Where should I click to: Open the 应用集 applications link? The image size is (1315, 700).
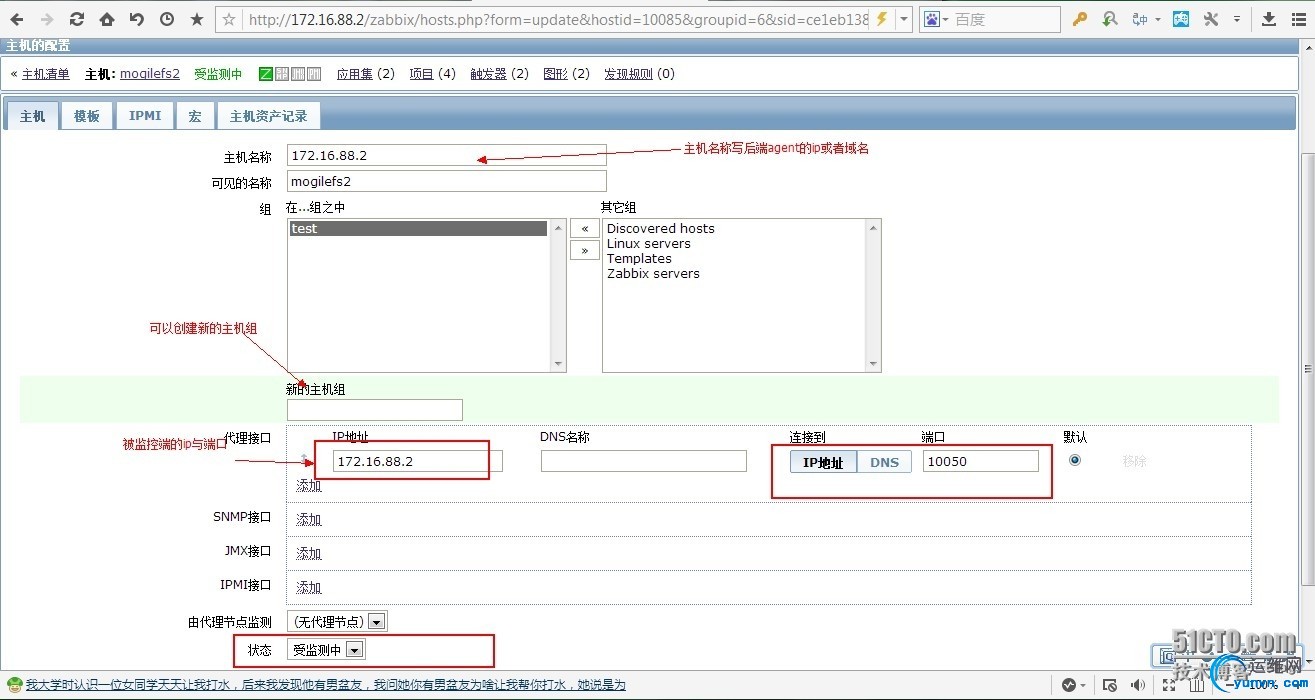pyautogui.click(x=355, y=74)
